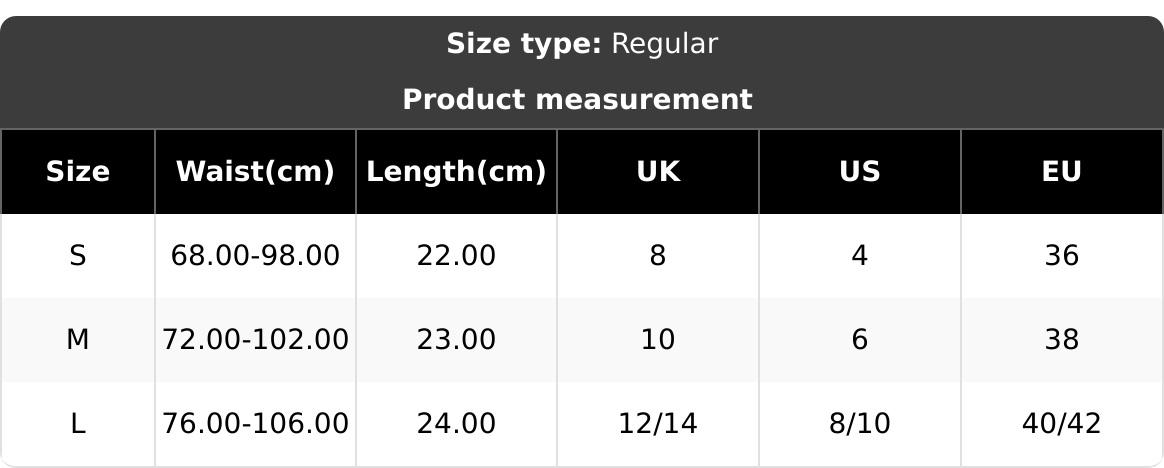1164x468 pixels.
Task: Click the UK column header
Action: pos(658,172)
